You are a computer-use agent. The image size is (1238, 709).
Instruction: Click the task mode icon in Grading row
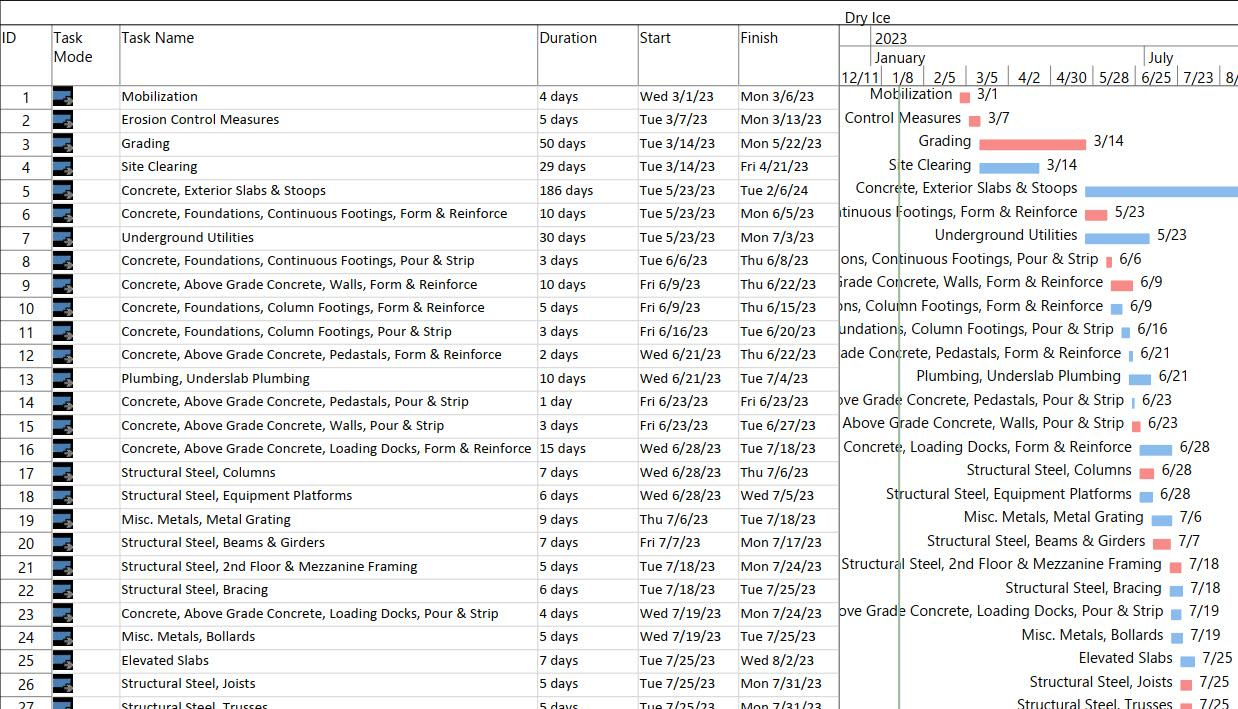[63, 144]
